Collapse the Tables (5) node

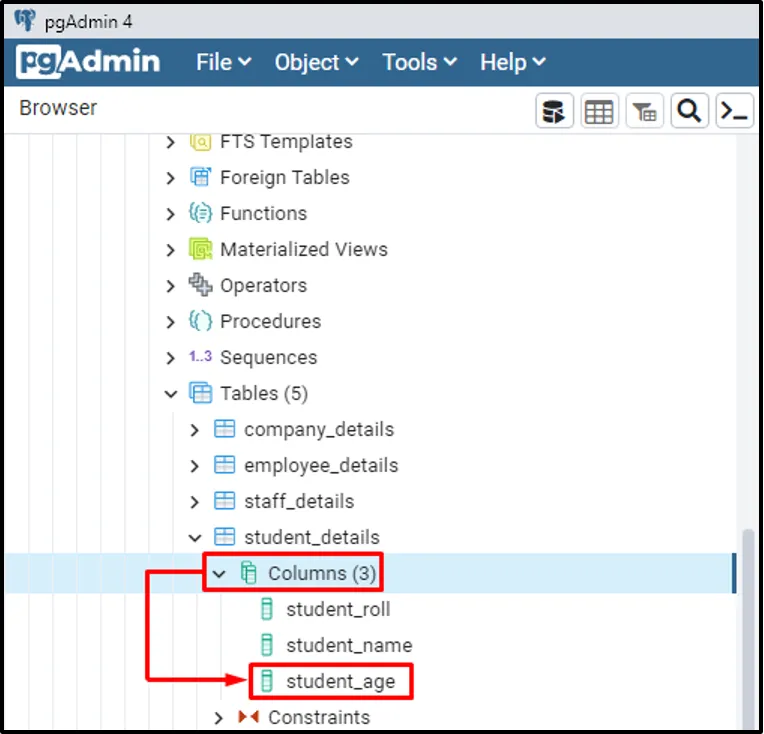171,394
